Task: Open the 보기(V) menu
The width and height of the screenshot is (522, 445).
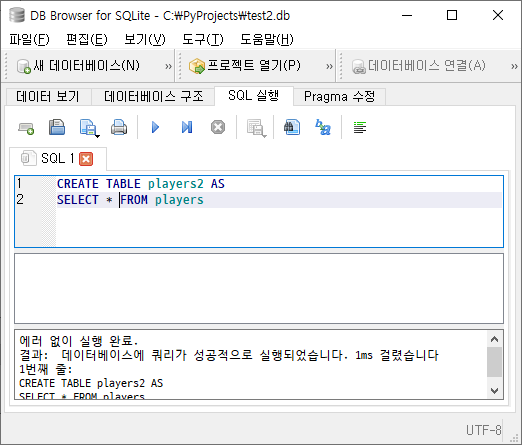Action: tap(145, 40)
